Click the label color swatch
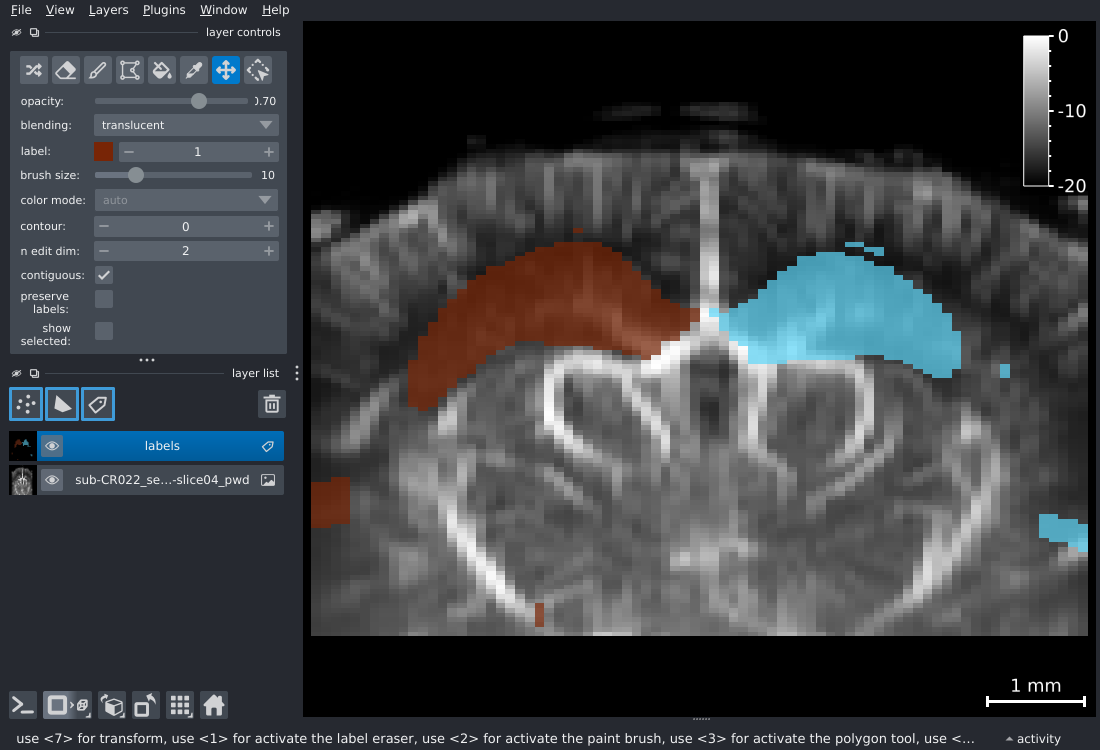 click(103, 152)
